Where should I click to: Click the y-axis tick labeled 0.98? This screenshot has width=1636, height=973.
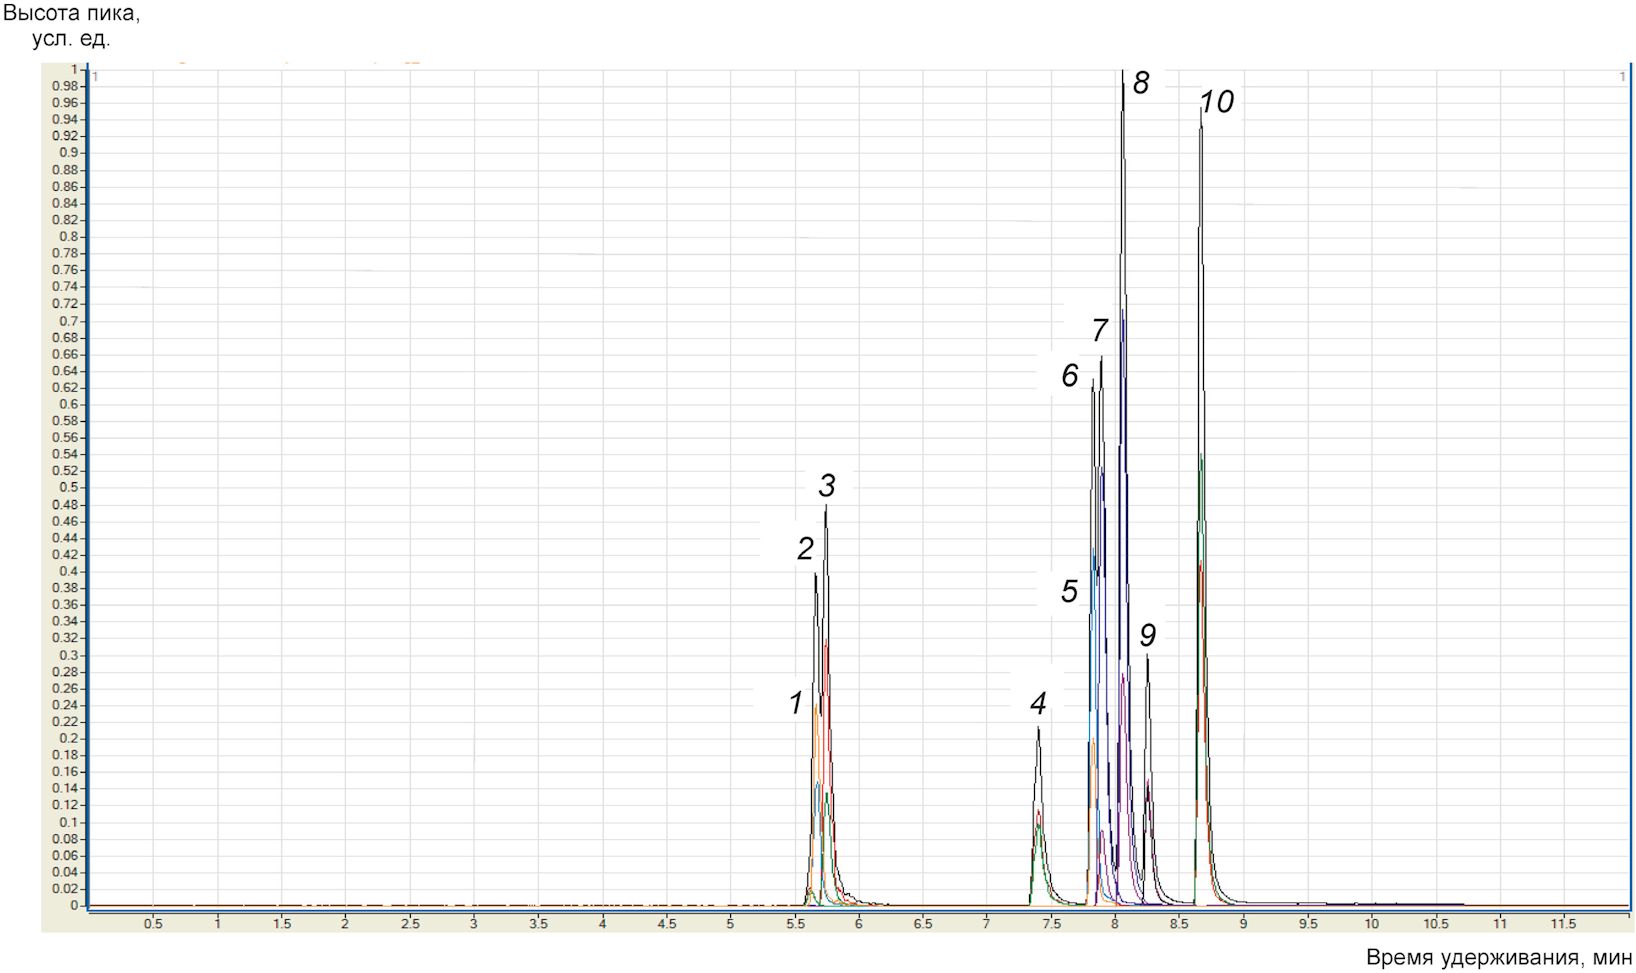click(65, 86)
